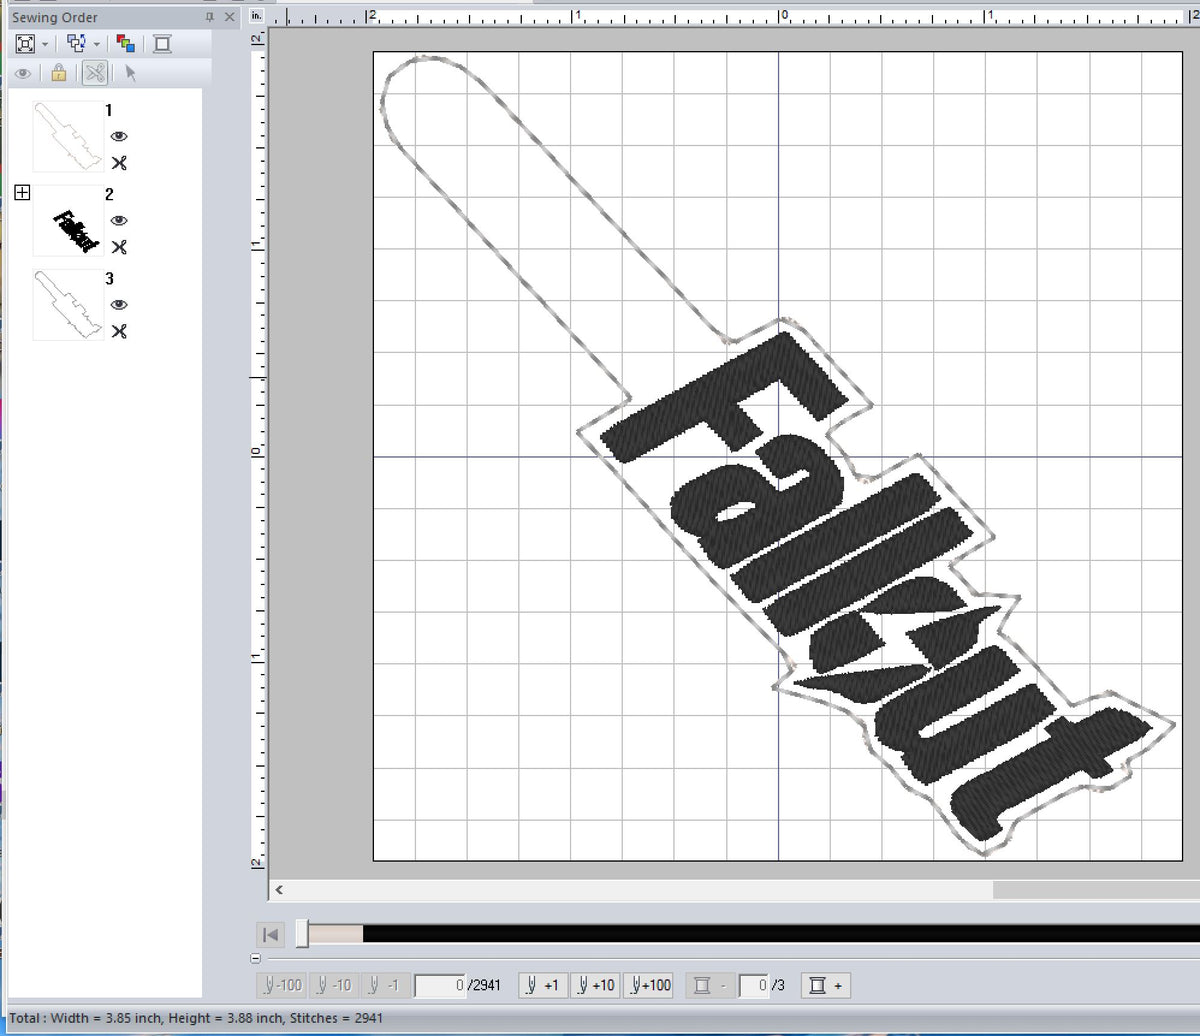
Task: Click the stitch simulator slider handle
Action: [x=303, y=934]
